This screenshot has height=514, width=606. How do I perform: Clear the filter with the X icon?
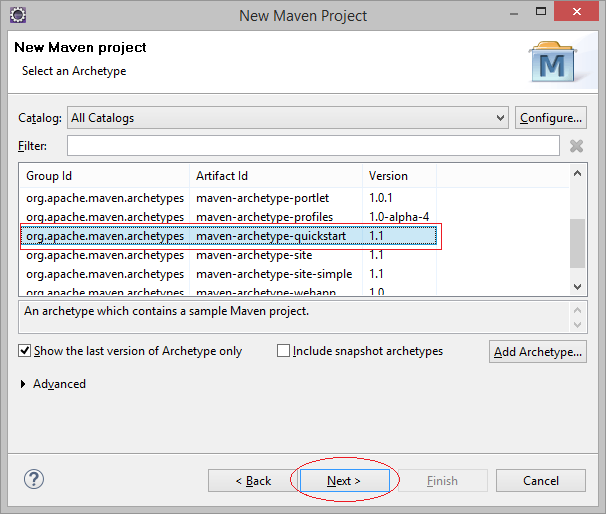pos(576,146)
